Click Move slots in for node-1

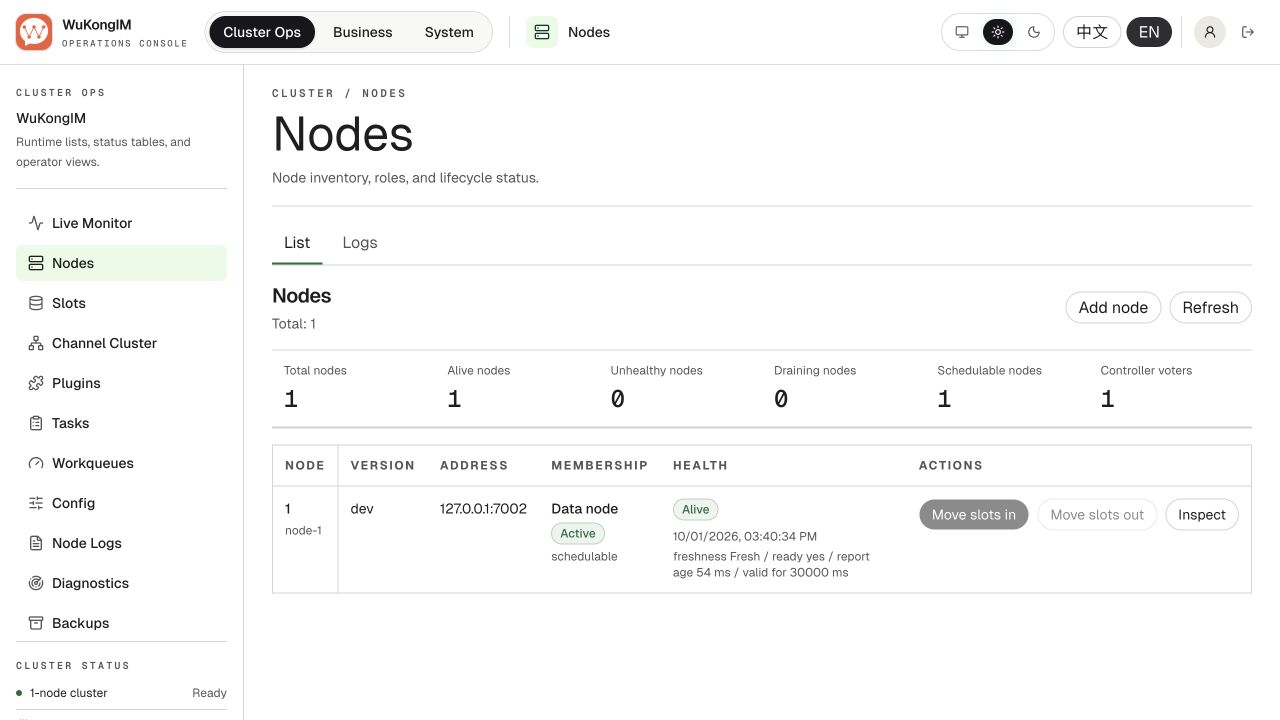[x=974, y=515]
